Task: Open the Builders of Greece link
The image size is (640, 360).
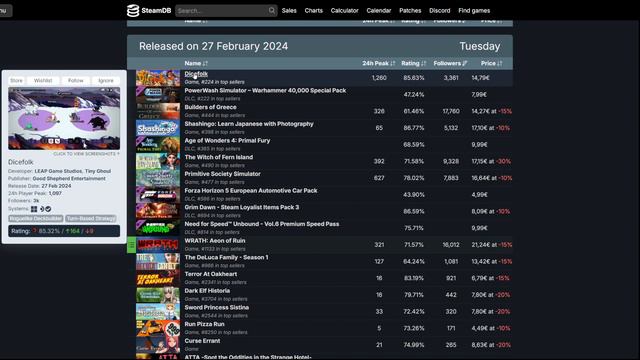Action: pyautogui.click(x=210, y=107)
